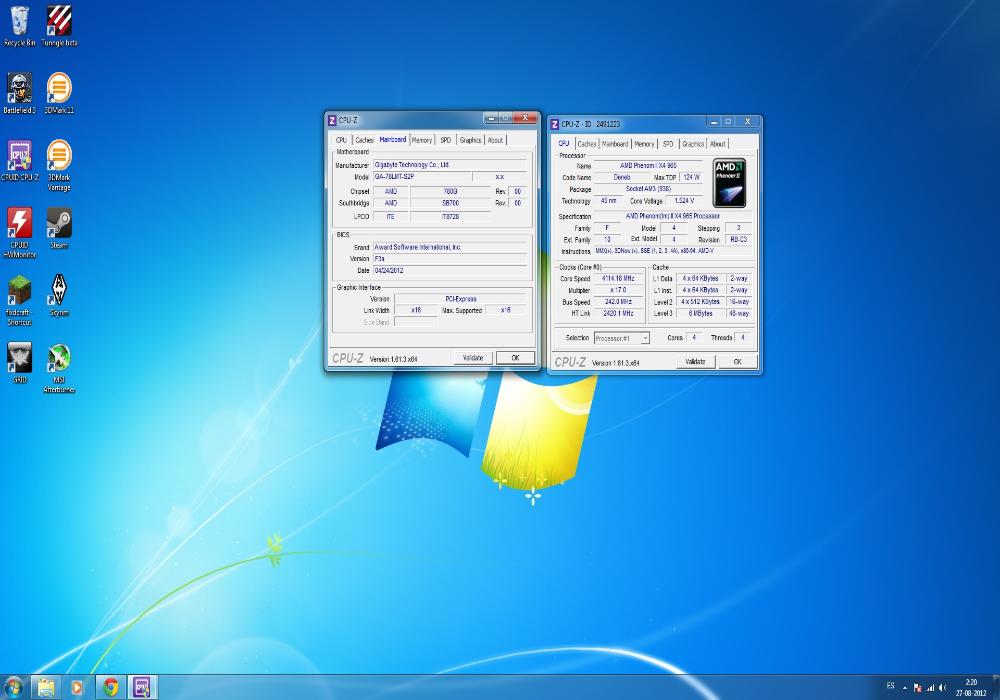This screenshot has height=700, width=1000.
Task: Click the Award Software BIOS brand field
Action: pyautogui.click(x=449, y=247)
